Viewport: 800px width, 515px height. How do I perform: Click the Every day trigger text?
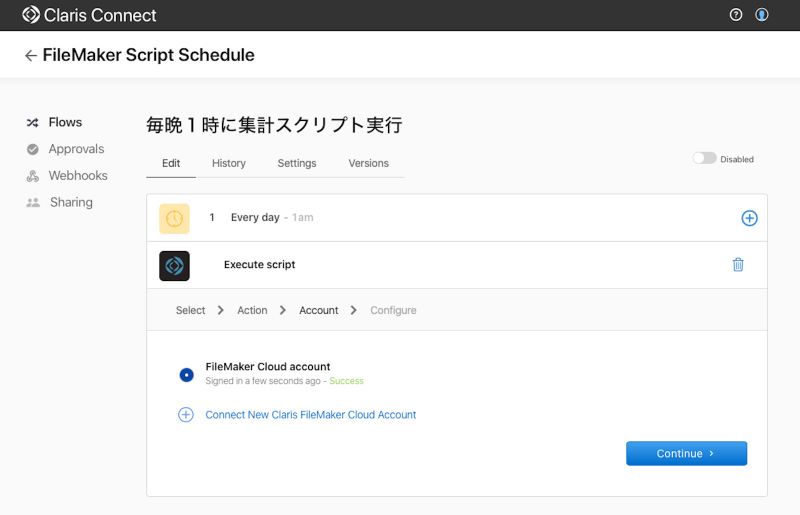click(x=255, y=217)
